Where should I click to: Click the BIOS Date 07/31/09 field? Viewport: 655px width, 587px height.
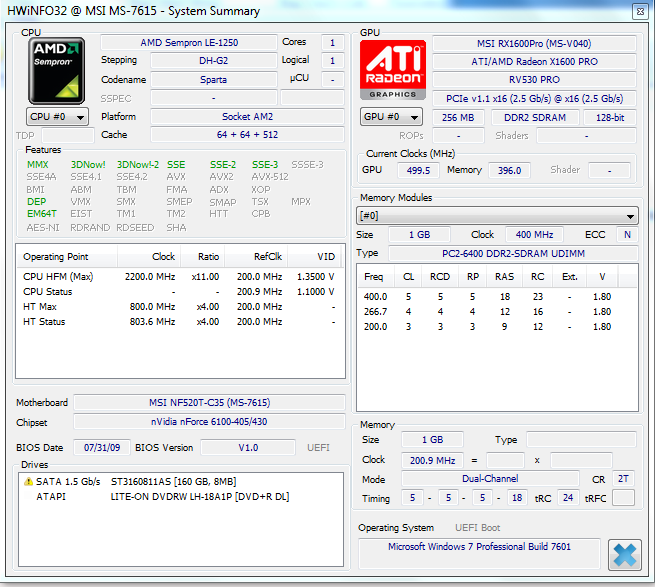tap(102, 447)
